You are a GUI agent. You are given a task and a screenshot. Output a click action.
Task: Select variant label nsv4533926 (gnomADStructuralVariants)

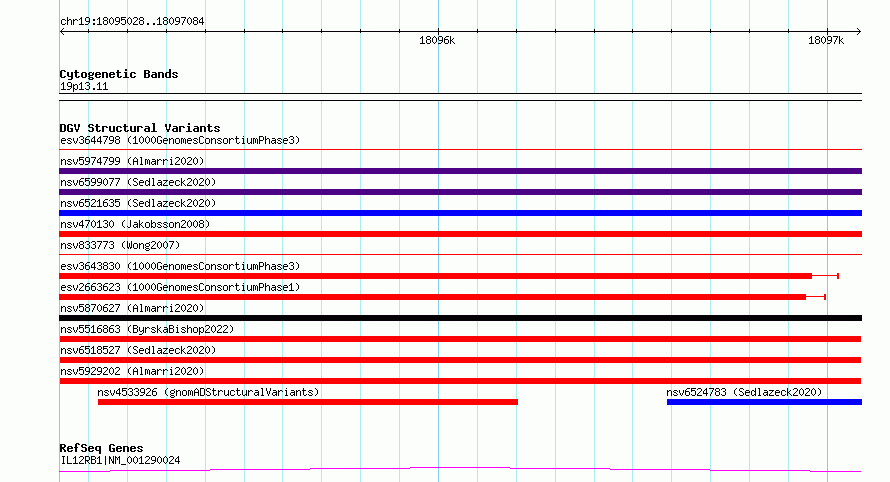pos(208,392)
